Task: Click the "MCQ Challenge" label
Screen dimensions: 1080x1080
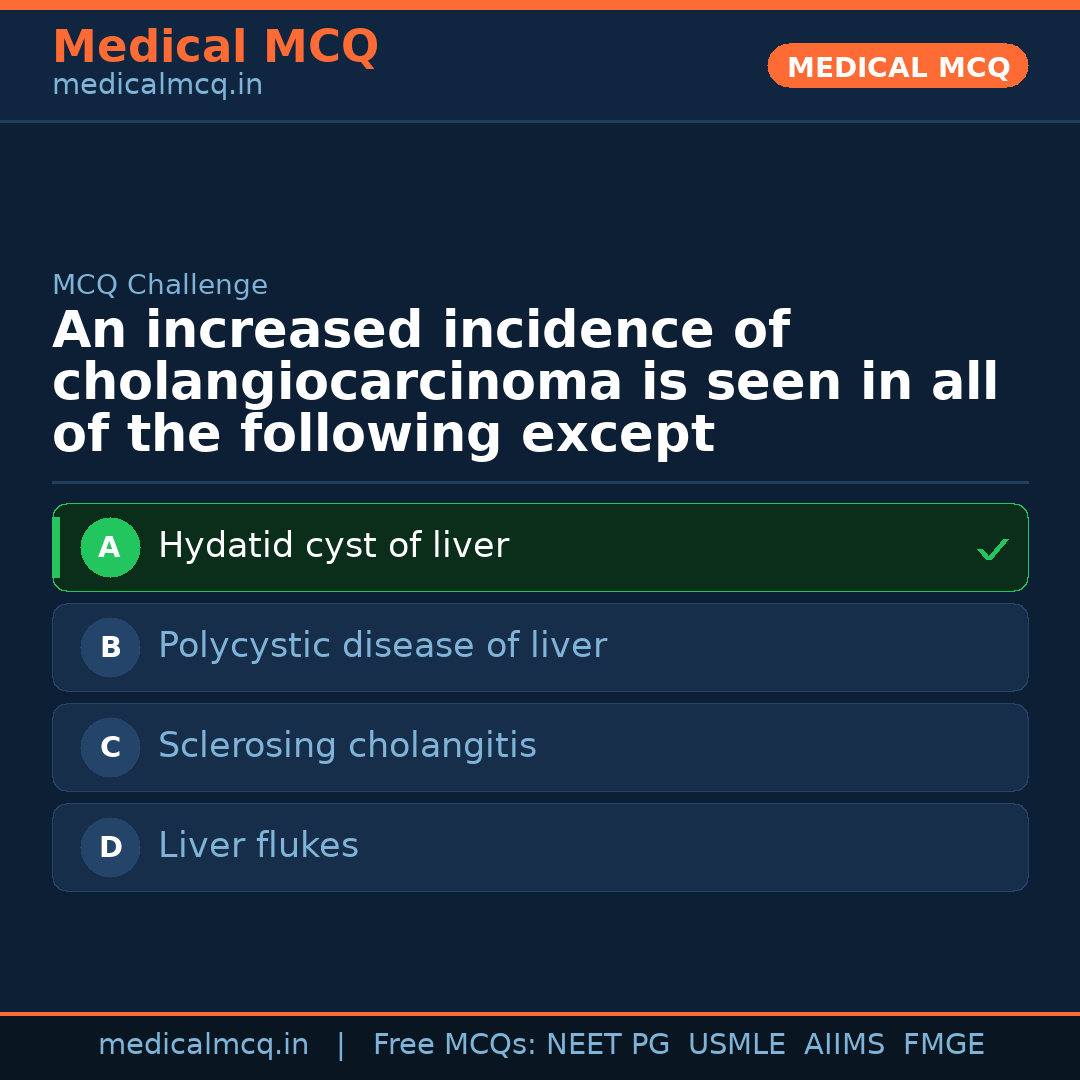Action: [x=160, y=285]
